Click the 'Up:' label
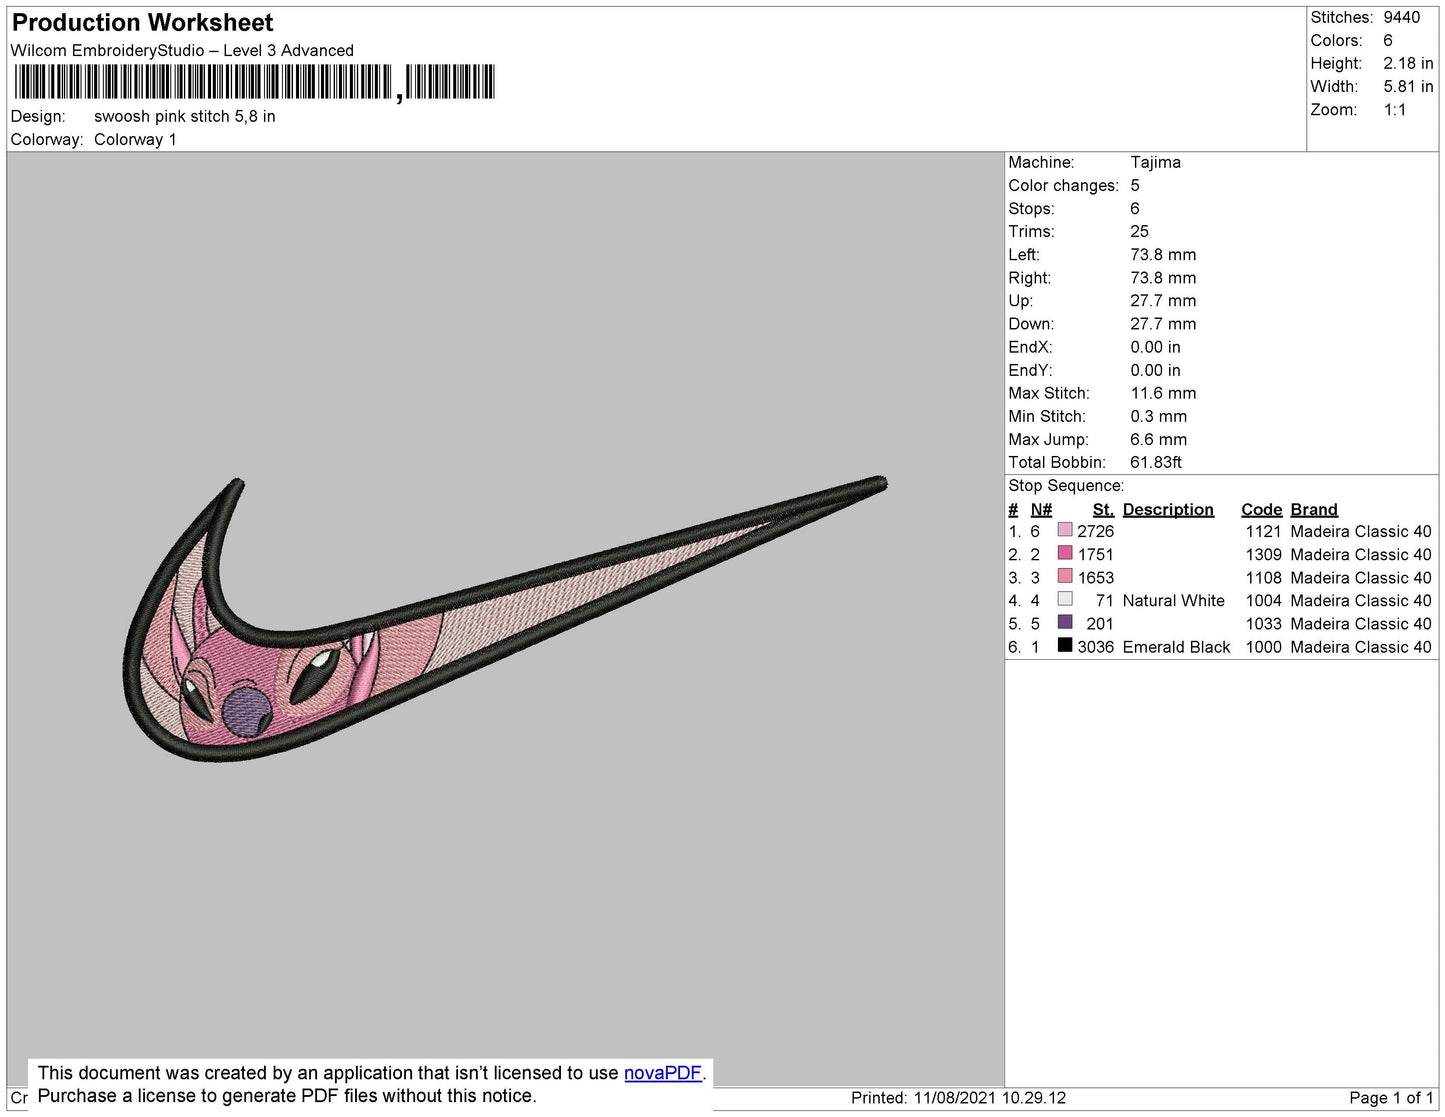The height and width of the screenshot is (1117, 1445). tap(1020, 301)
